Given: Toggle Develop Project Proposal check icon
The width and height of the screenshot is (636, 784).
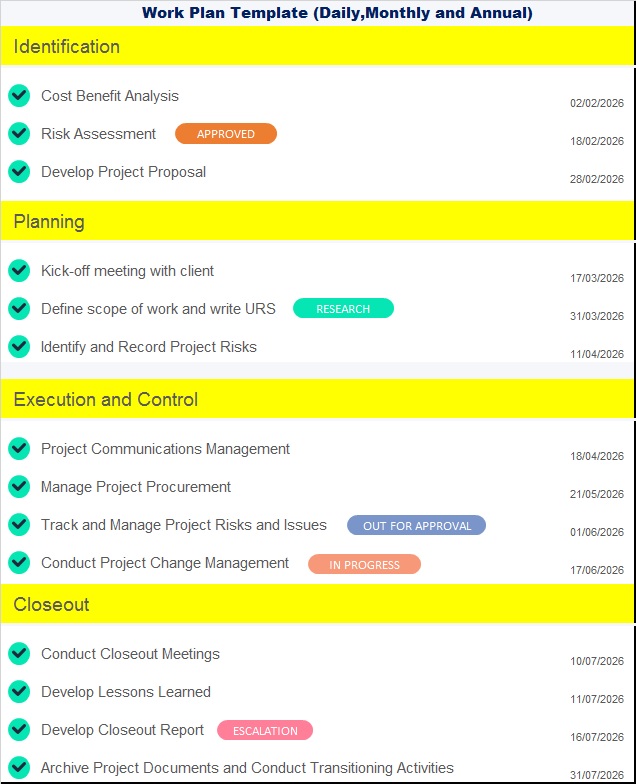Looking at the screenshot, I should click(19, 172).
